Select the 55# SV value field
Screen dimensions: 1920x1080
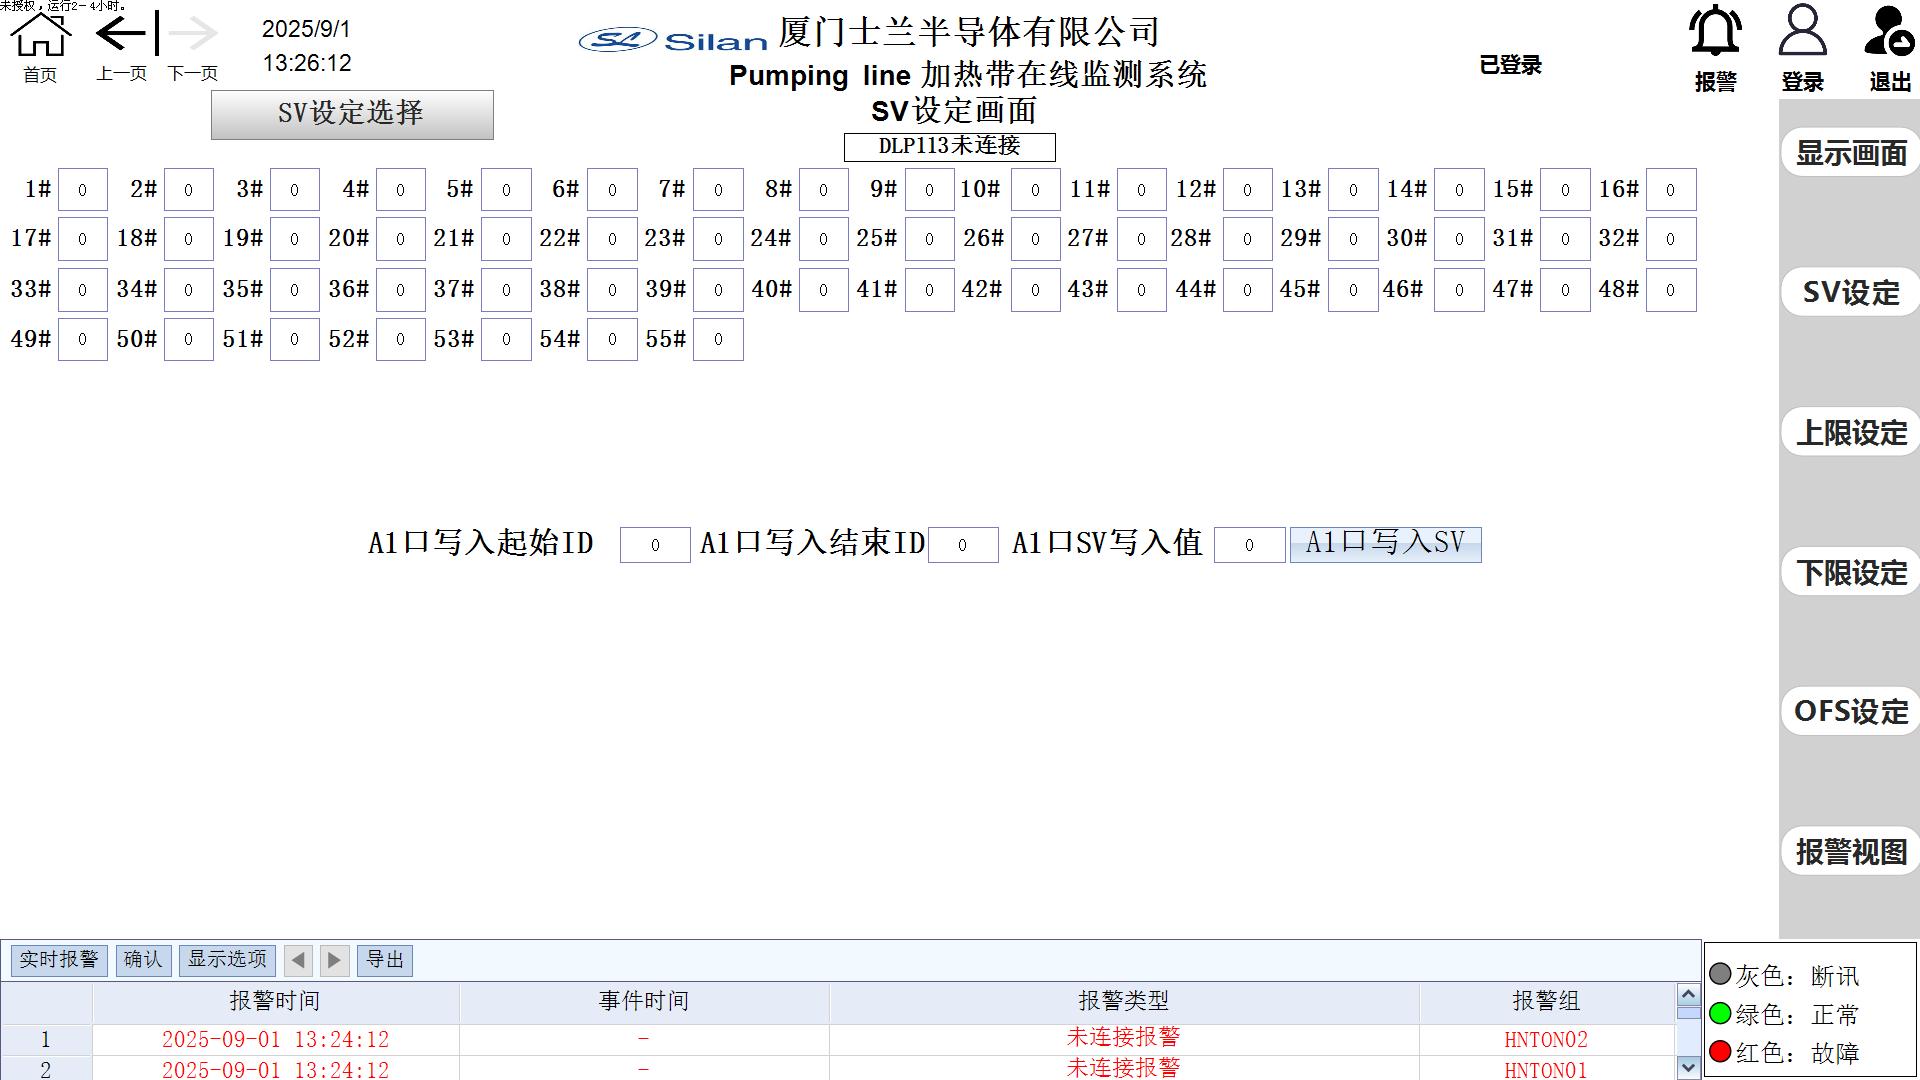(x=718, y=340)
